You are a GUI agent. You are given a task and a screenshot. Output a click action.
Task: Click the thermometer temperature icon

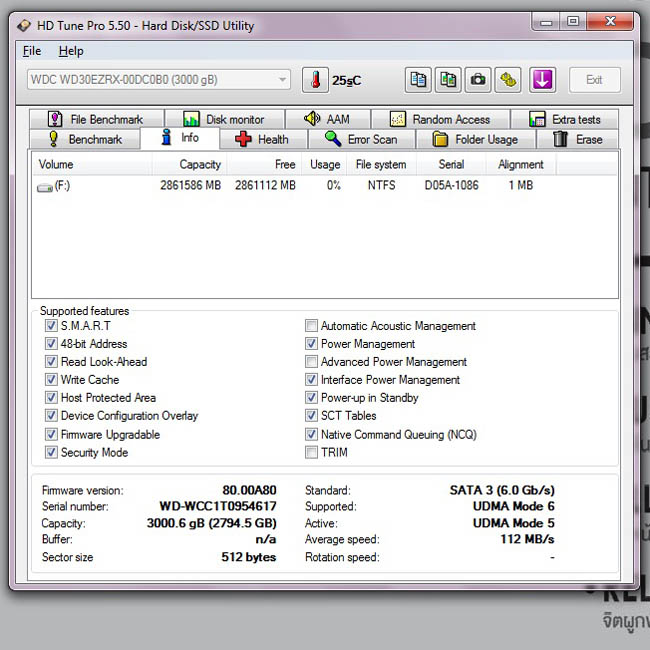coord(315,80)
